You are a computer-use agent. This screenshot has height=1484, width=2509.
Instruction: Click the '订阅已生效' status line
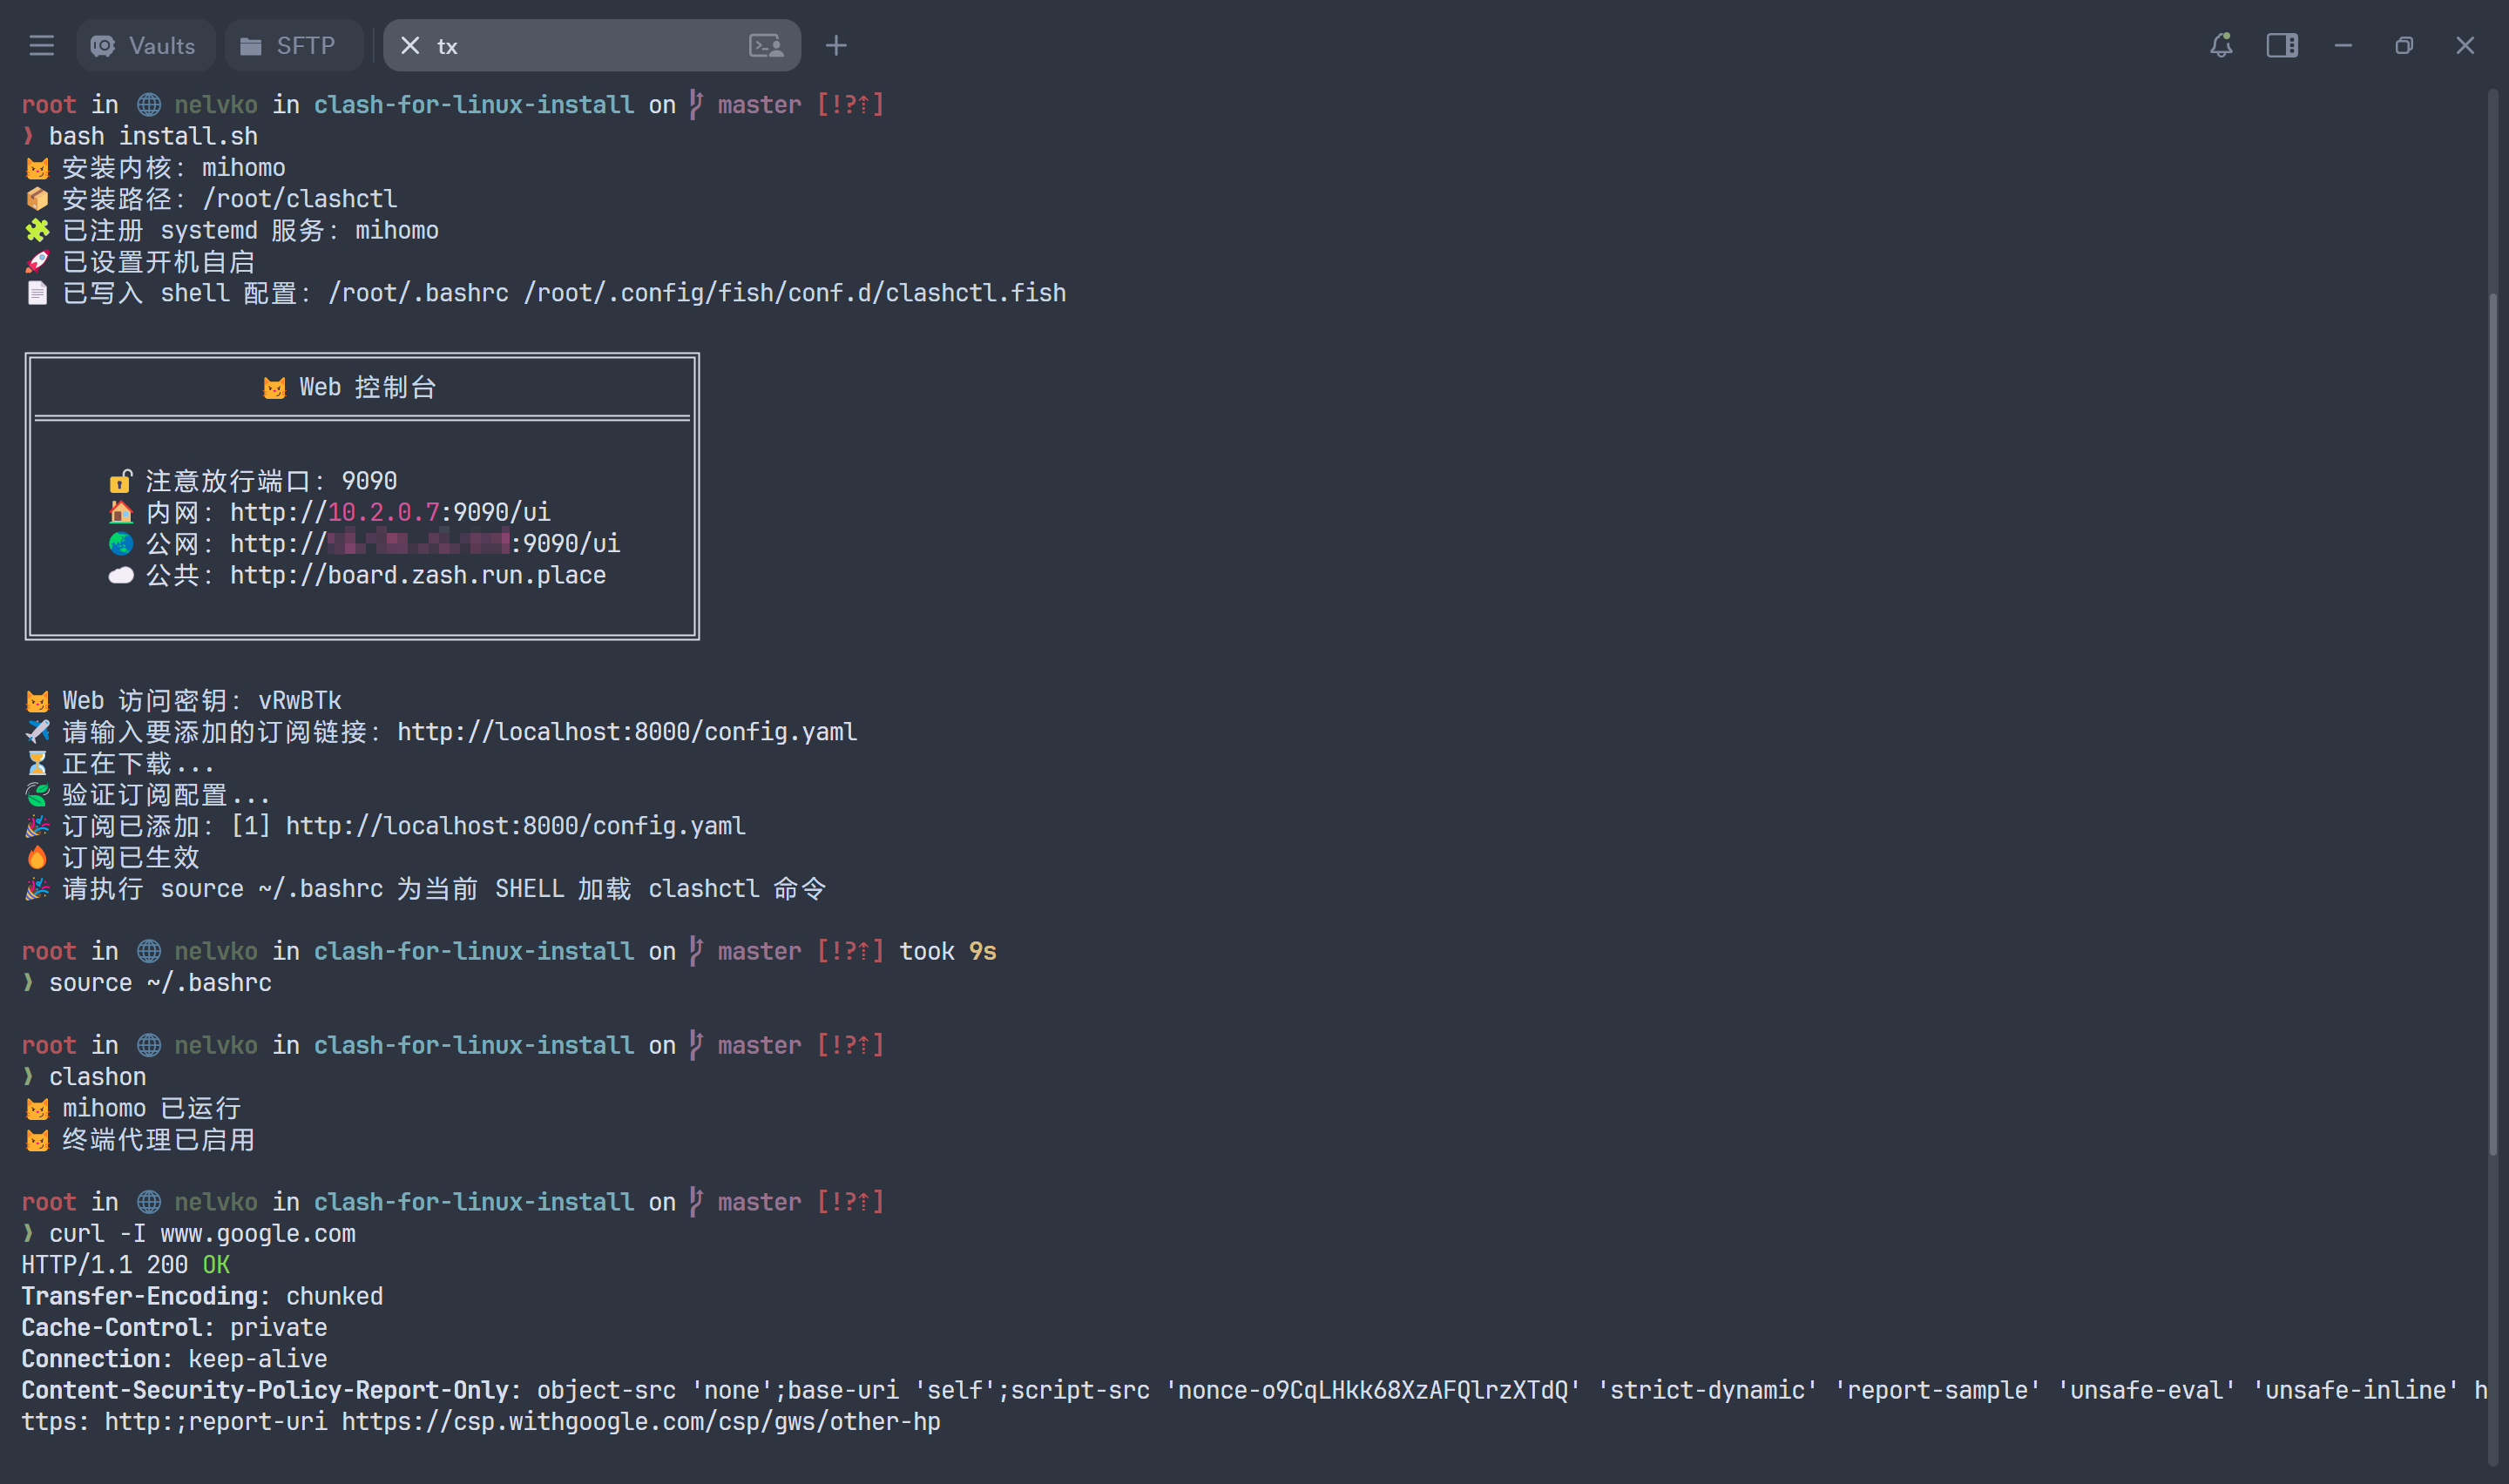click(x=112, y=858)
